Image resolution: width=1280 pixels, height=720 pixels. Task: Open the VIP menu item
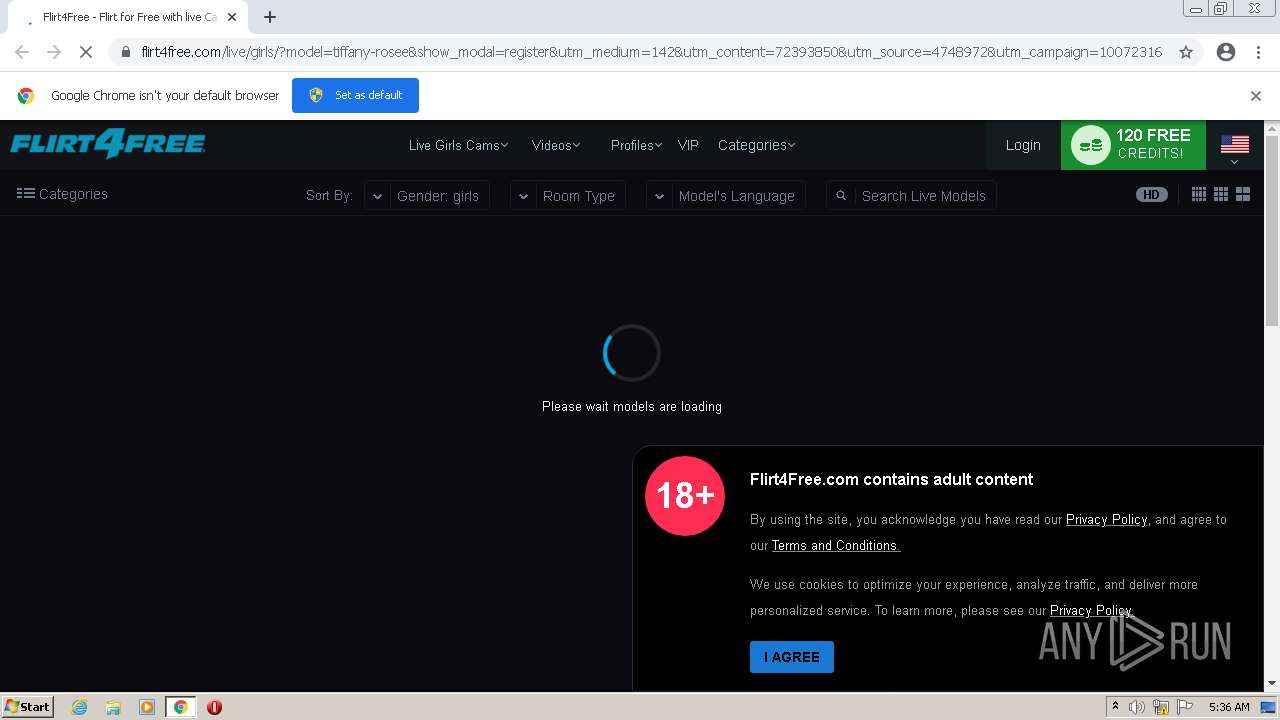pos(688,145)
